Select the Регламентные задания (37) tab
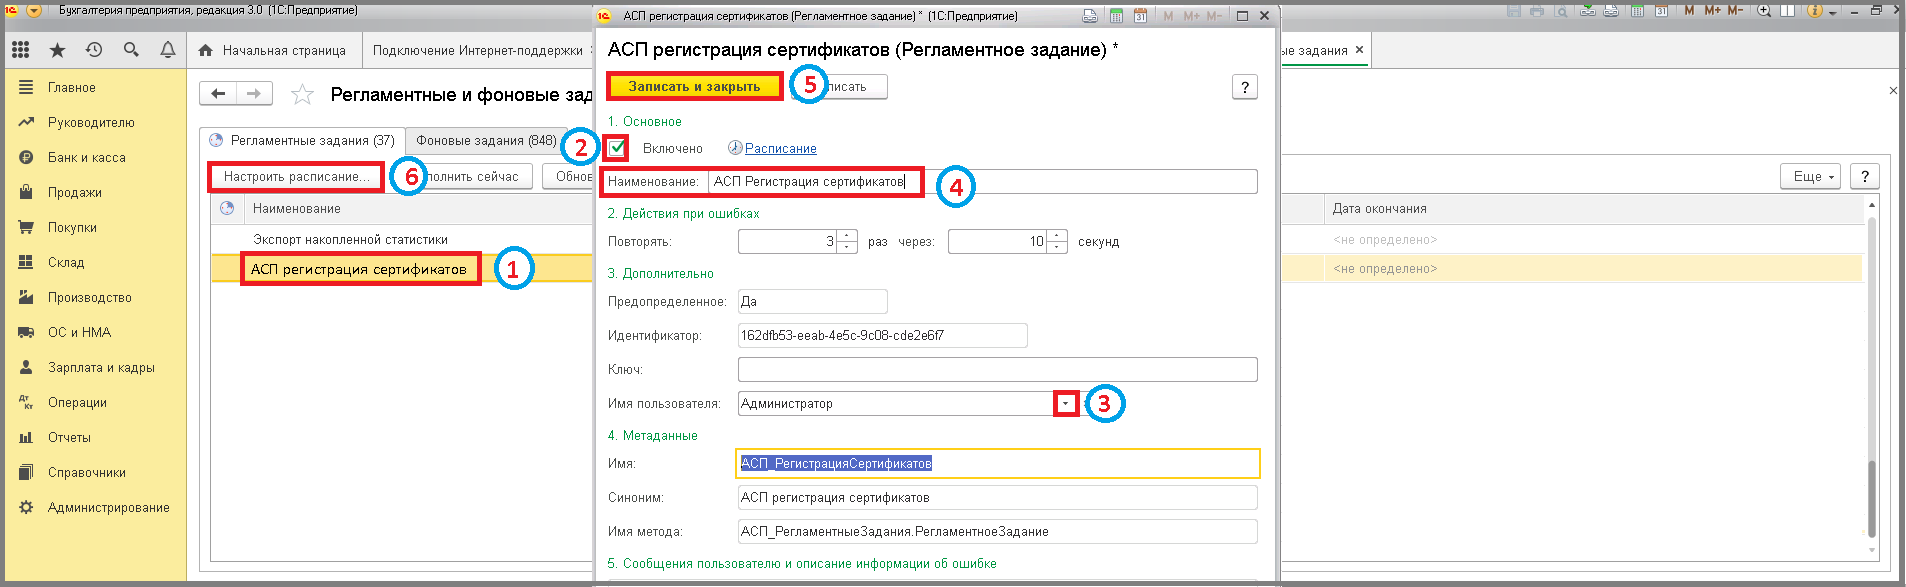This screenshot has width=1906, height=587. (302, 141)
